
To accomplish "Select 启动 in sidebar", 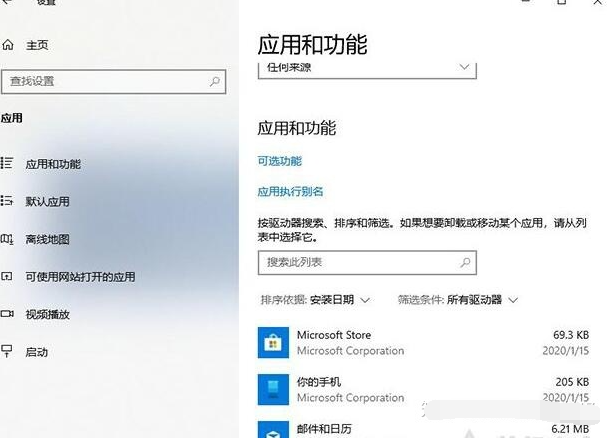I will [37, 352].
